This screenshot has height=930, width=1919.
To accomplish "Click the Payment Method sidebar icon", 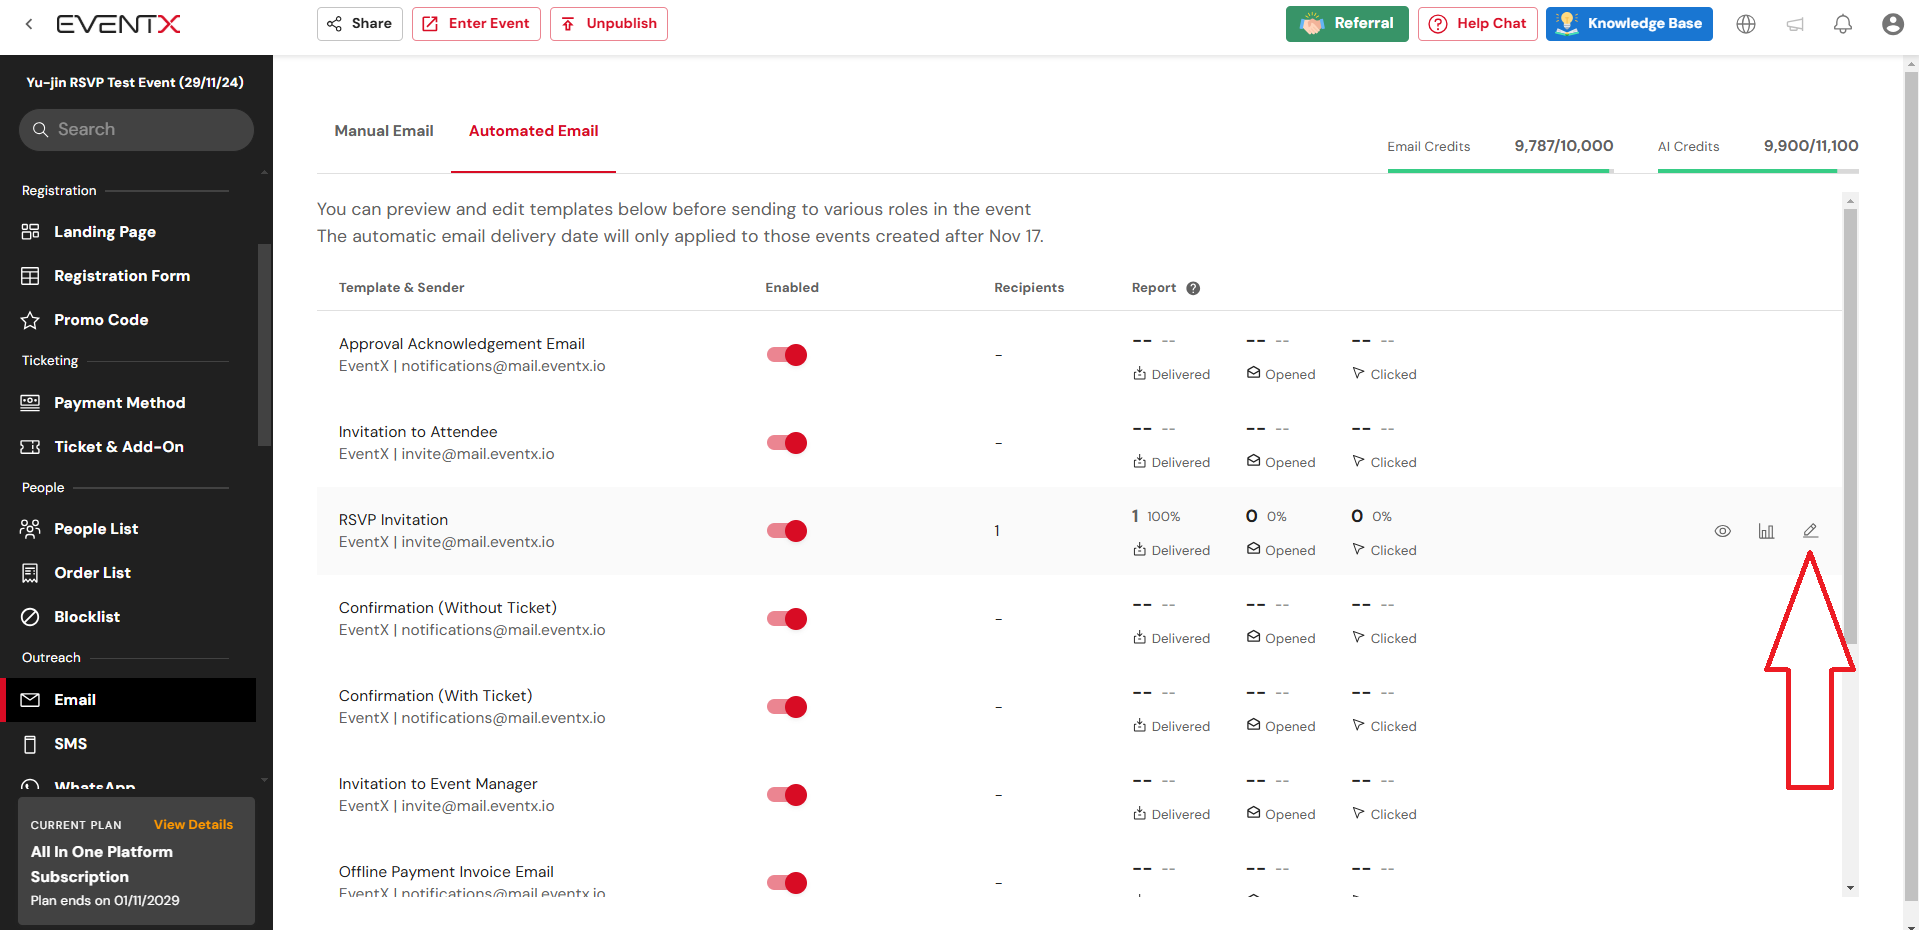I will point(30,403).
